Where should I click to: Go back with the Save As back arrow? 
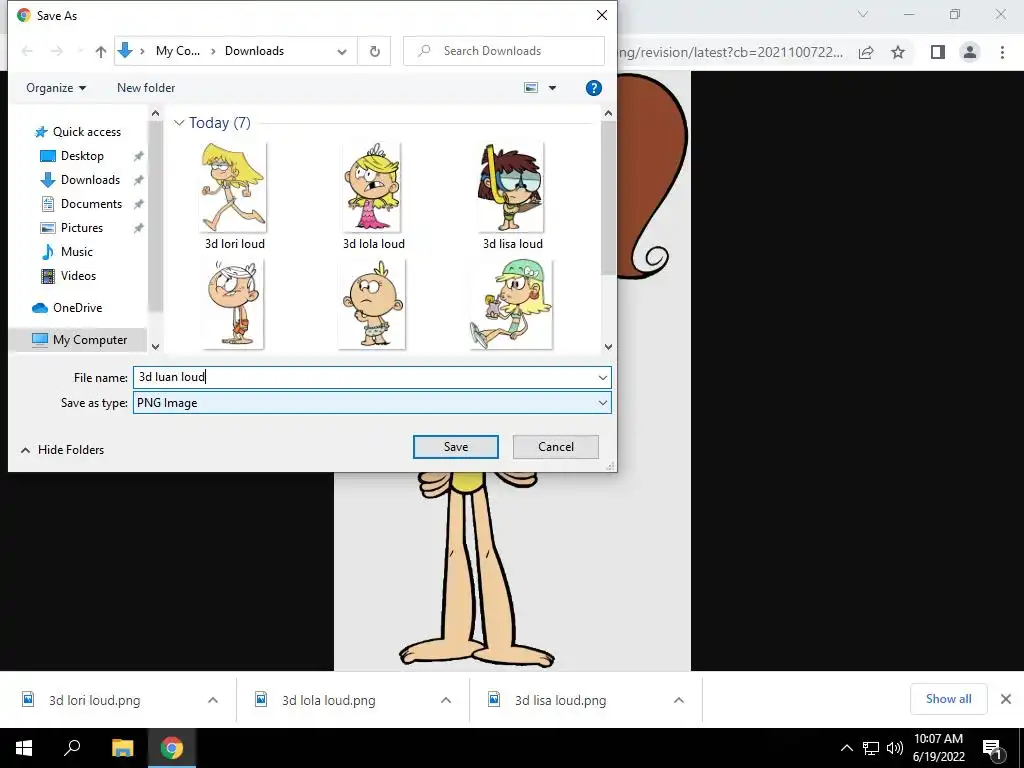tap(27, 51)
